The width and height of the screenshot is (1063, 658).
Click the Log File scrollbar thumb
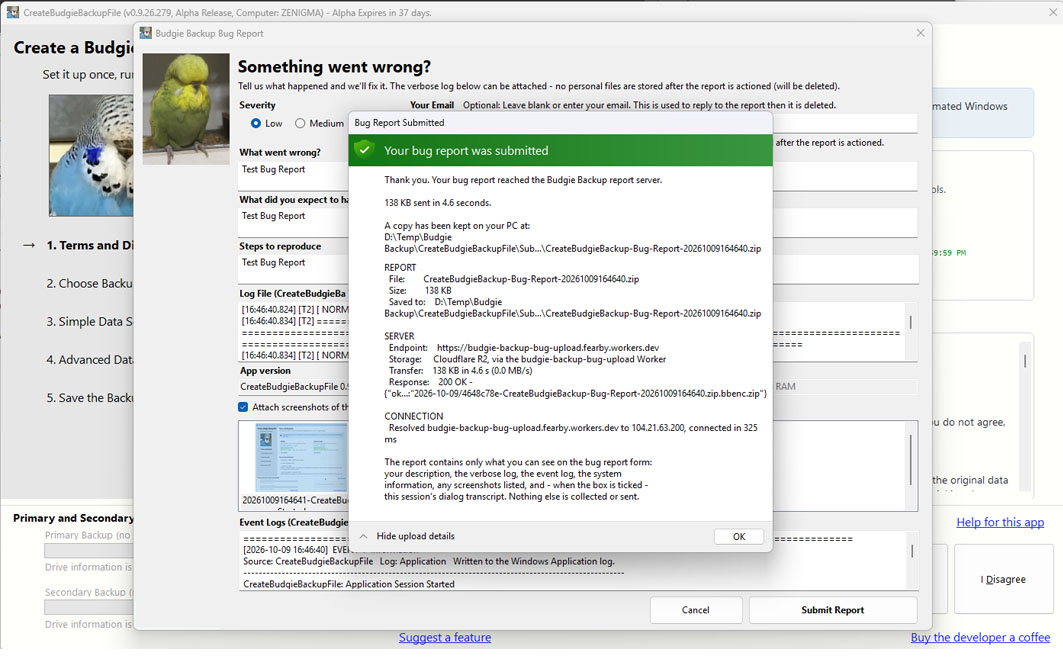click(910, 323)
